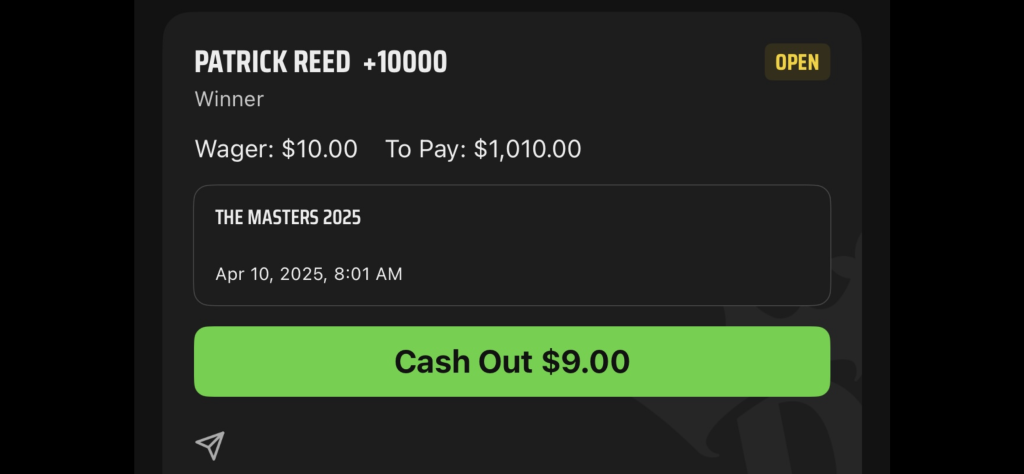Tap the paper plane share icon
The height and width of the screenshot is (474, 1024).
(210, 445)
